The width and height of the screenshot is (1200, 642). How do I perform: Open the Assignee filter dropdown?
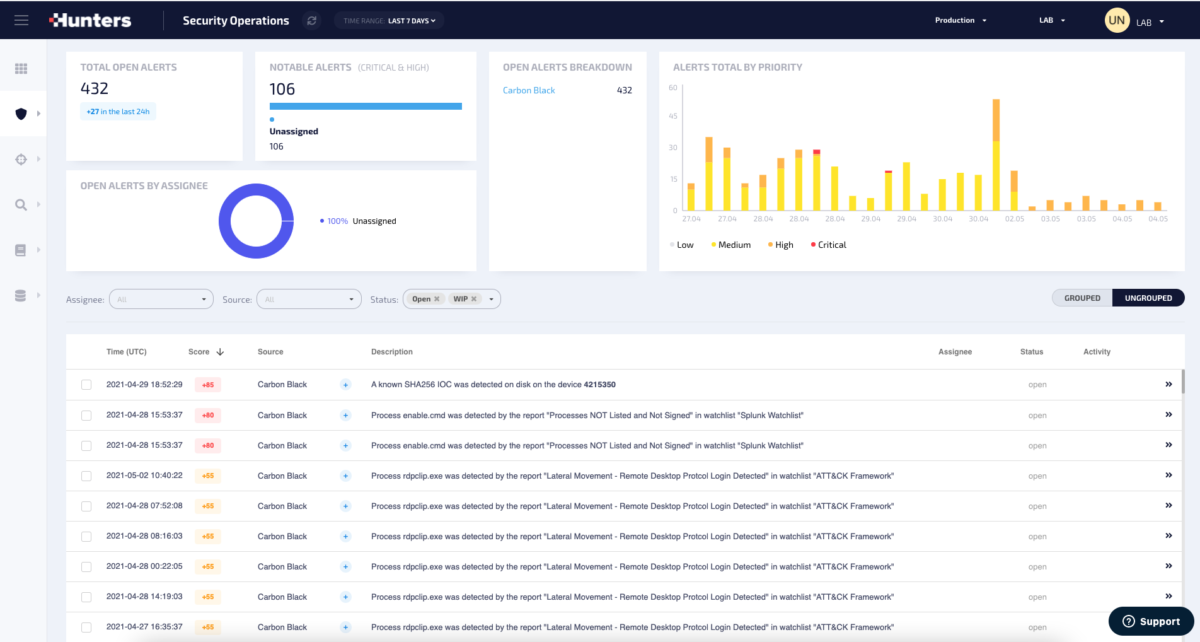pyautogui.click(x=160, y=298)
